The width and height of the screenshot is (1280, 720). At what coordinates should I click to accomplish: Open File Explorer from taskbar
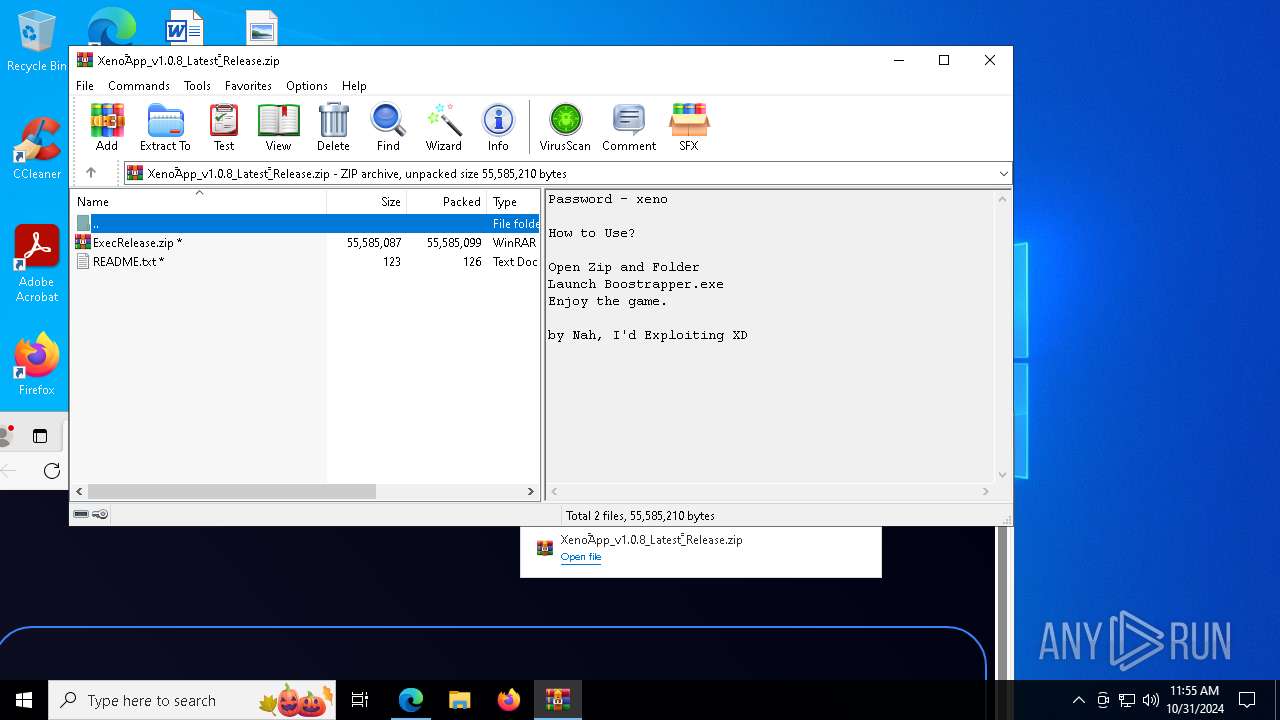460,700
